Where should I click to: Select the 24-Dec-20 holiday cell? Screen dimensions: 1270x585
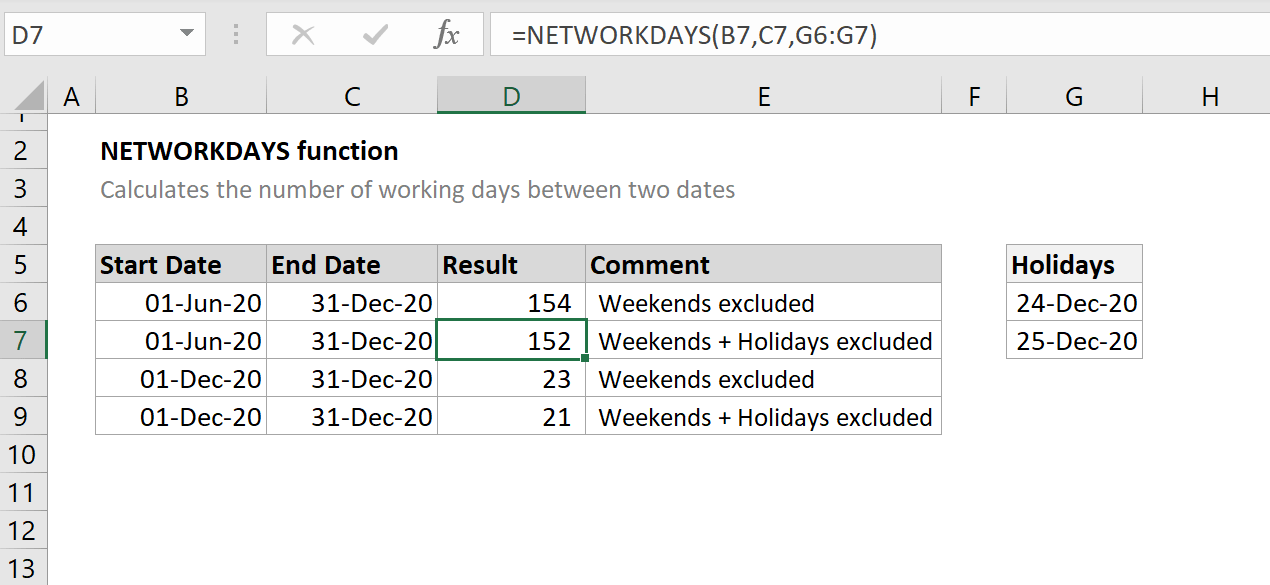[1073, 302]
